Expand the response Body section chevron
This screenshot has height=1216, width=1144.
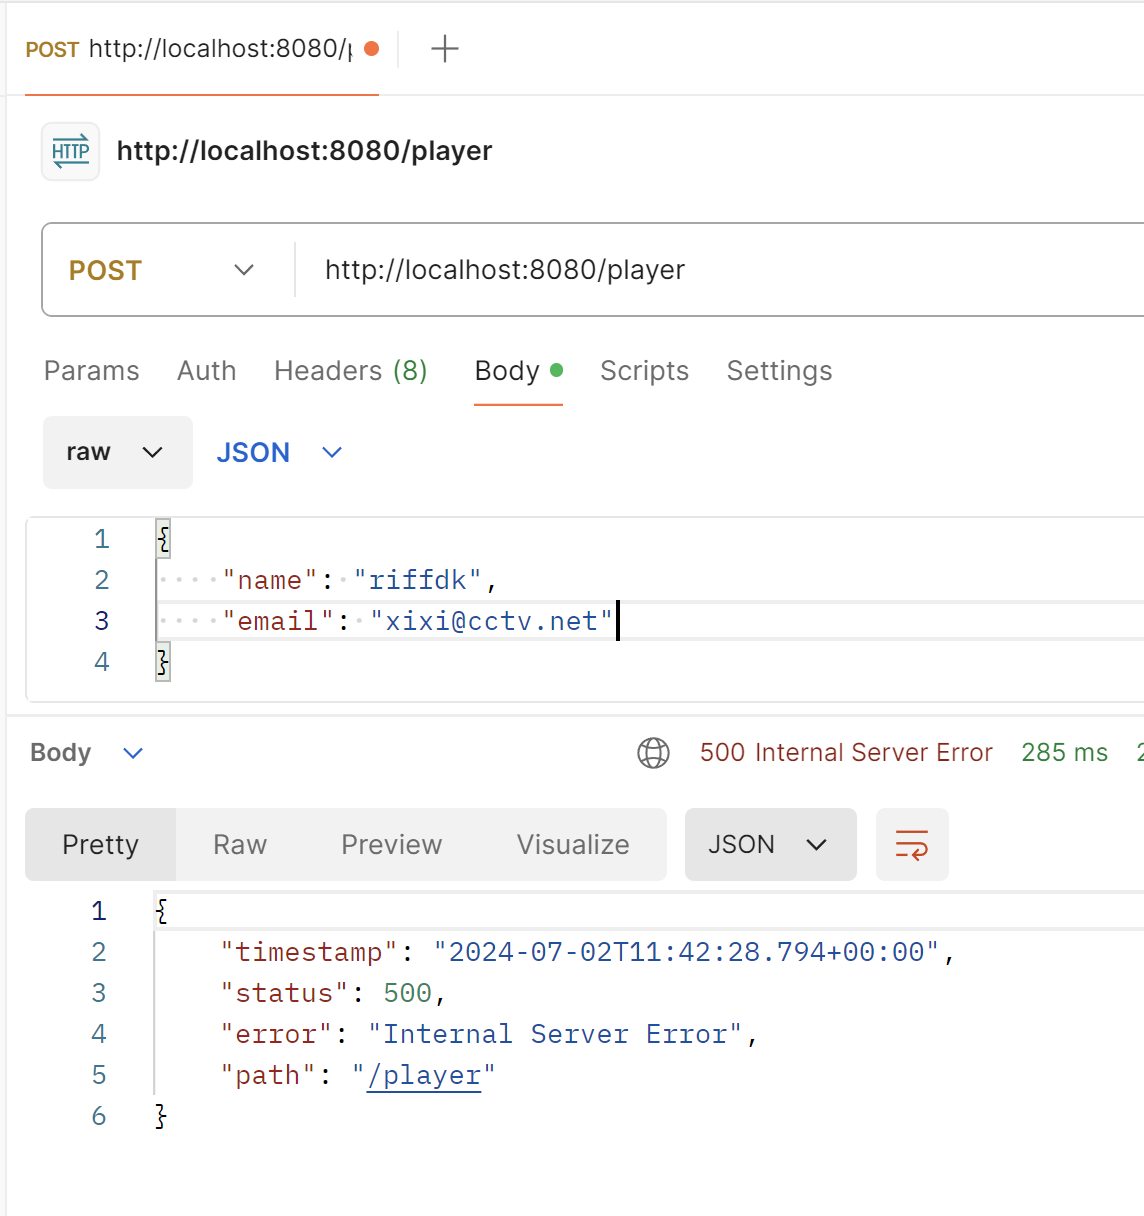tap(133, 752)
